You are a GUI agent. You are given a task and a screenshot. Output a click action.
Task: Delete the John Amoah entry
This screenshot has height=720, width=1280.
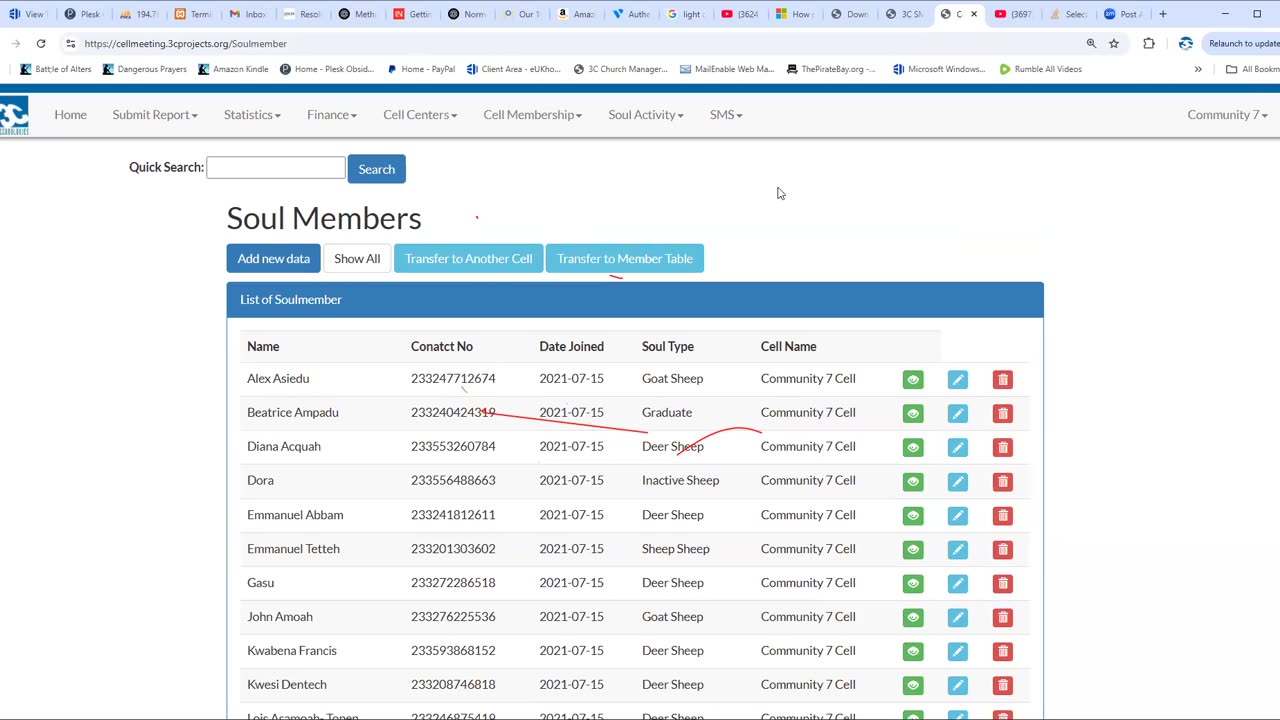pyautogui.click(x=1002, y=618)
